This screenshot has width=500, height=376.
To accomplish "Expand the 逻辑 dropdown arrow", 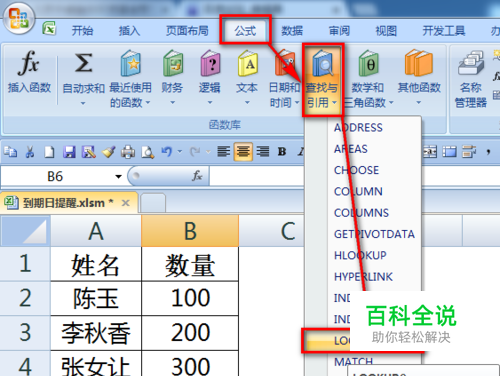I will point(210,103).
